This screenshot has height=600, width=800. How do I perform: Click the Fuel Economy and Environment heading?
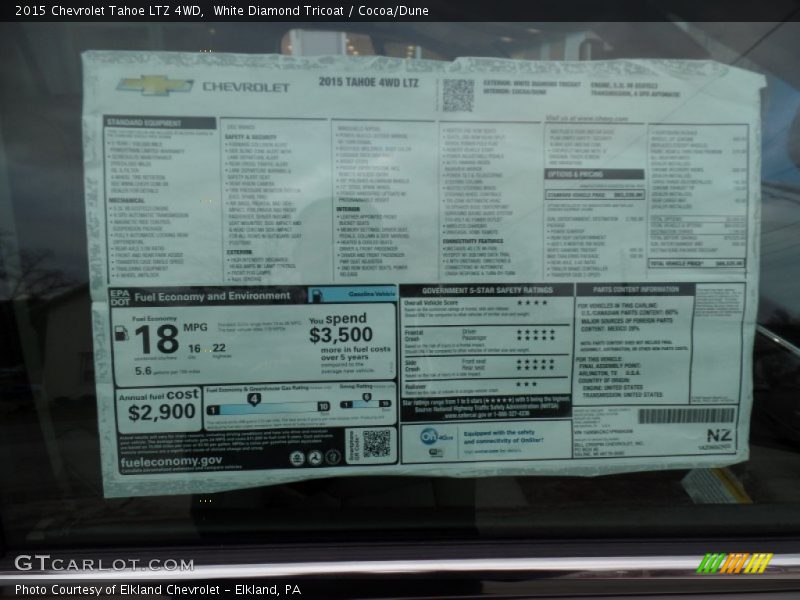point(212,296)
